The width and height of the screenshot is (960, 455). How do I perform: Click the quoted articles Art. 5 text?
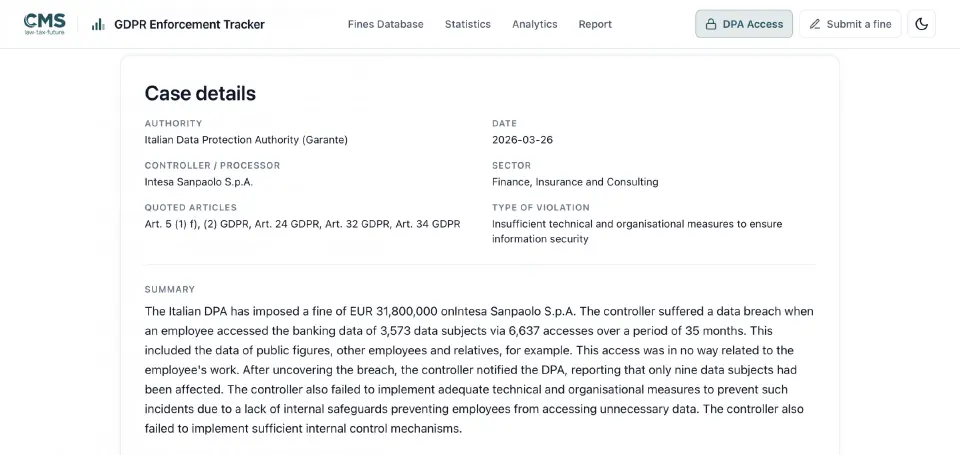click(x=302, y=224)
